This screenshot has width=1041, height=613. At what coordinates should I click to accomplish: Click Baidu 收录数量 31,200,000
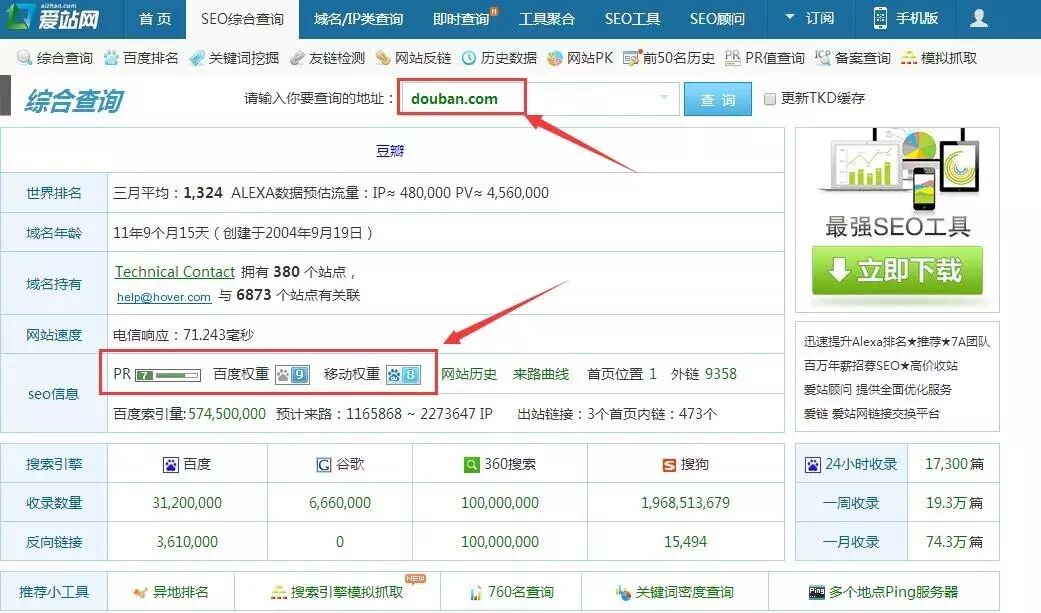coord(187,503)
